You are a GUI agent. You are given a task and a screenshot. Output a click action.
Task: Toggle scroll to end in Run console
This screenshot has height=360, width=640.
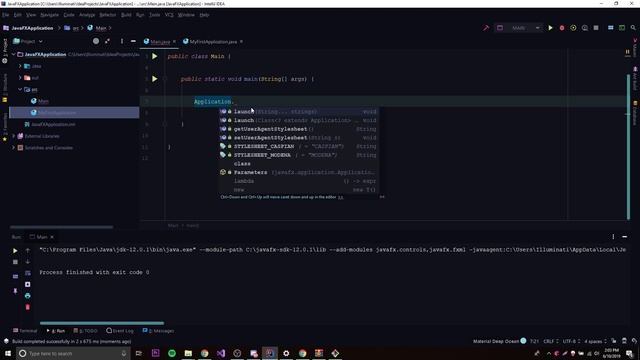(x=27, y=284)
